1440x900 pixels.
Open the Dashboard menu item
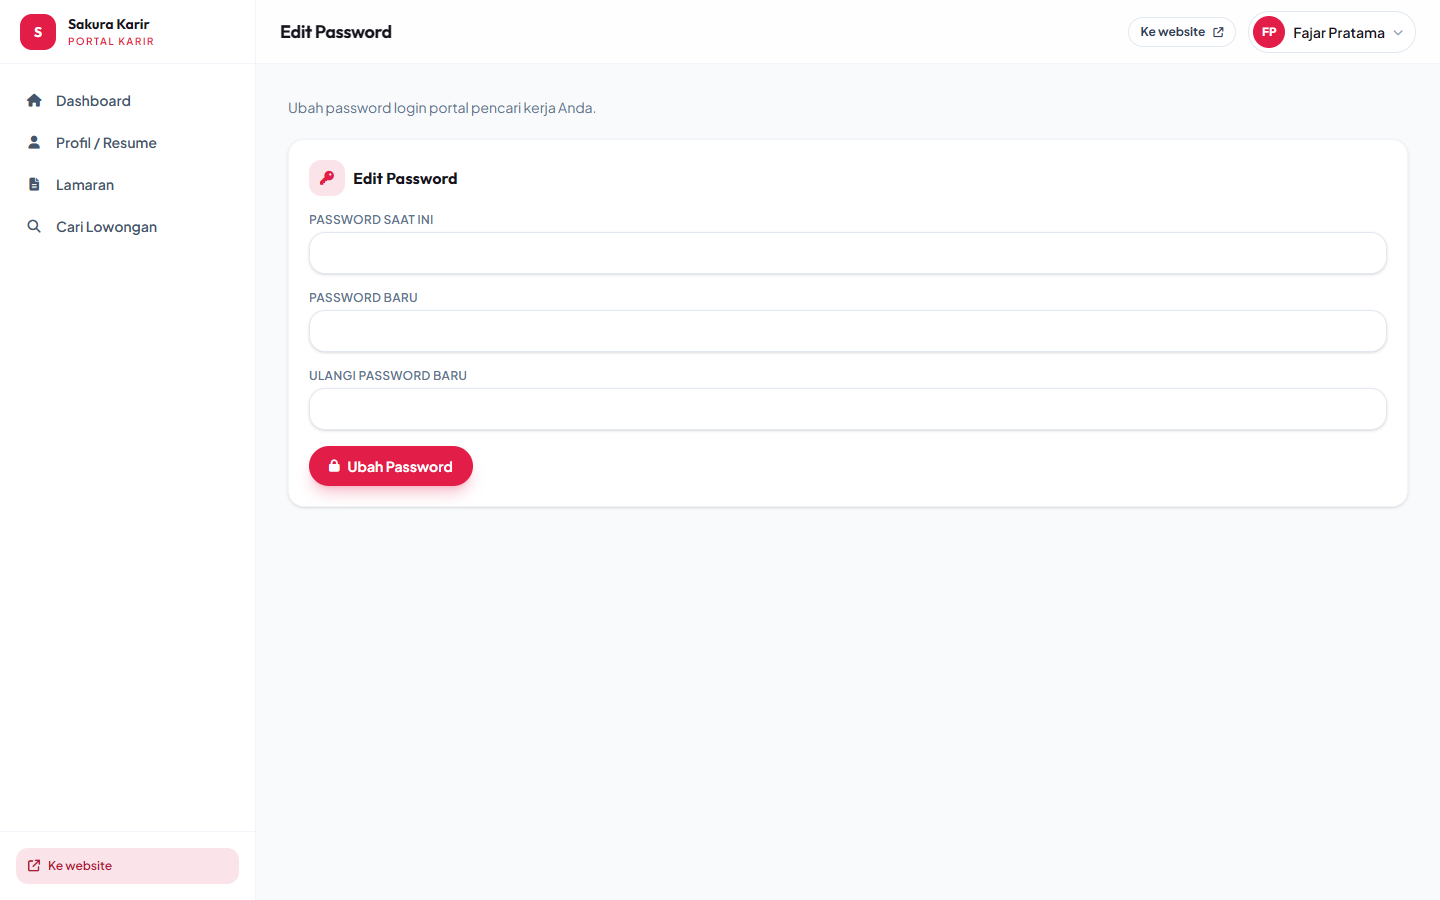click(128, 101)
